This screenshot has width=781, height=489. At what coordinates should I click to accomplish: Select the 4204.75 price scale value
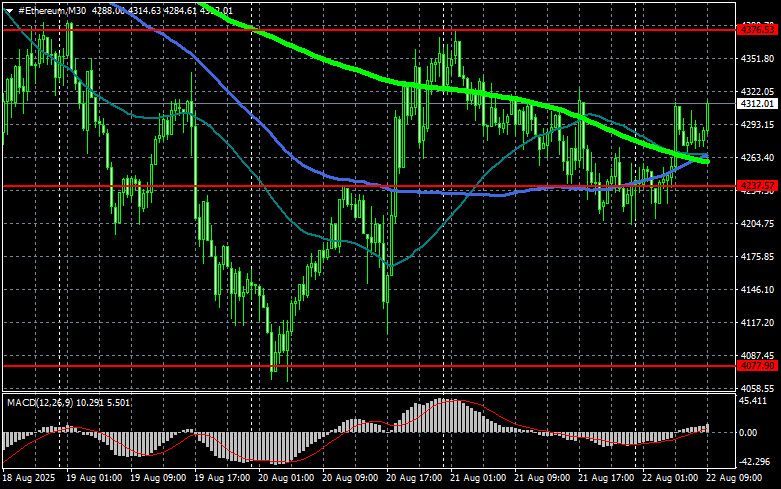tap(758, 224)
